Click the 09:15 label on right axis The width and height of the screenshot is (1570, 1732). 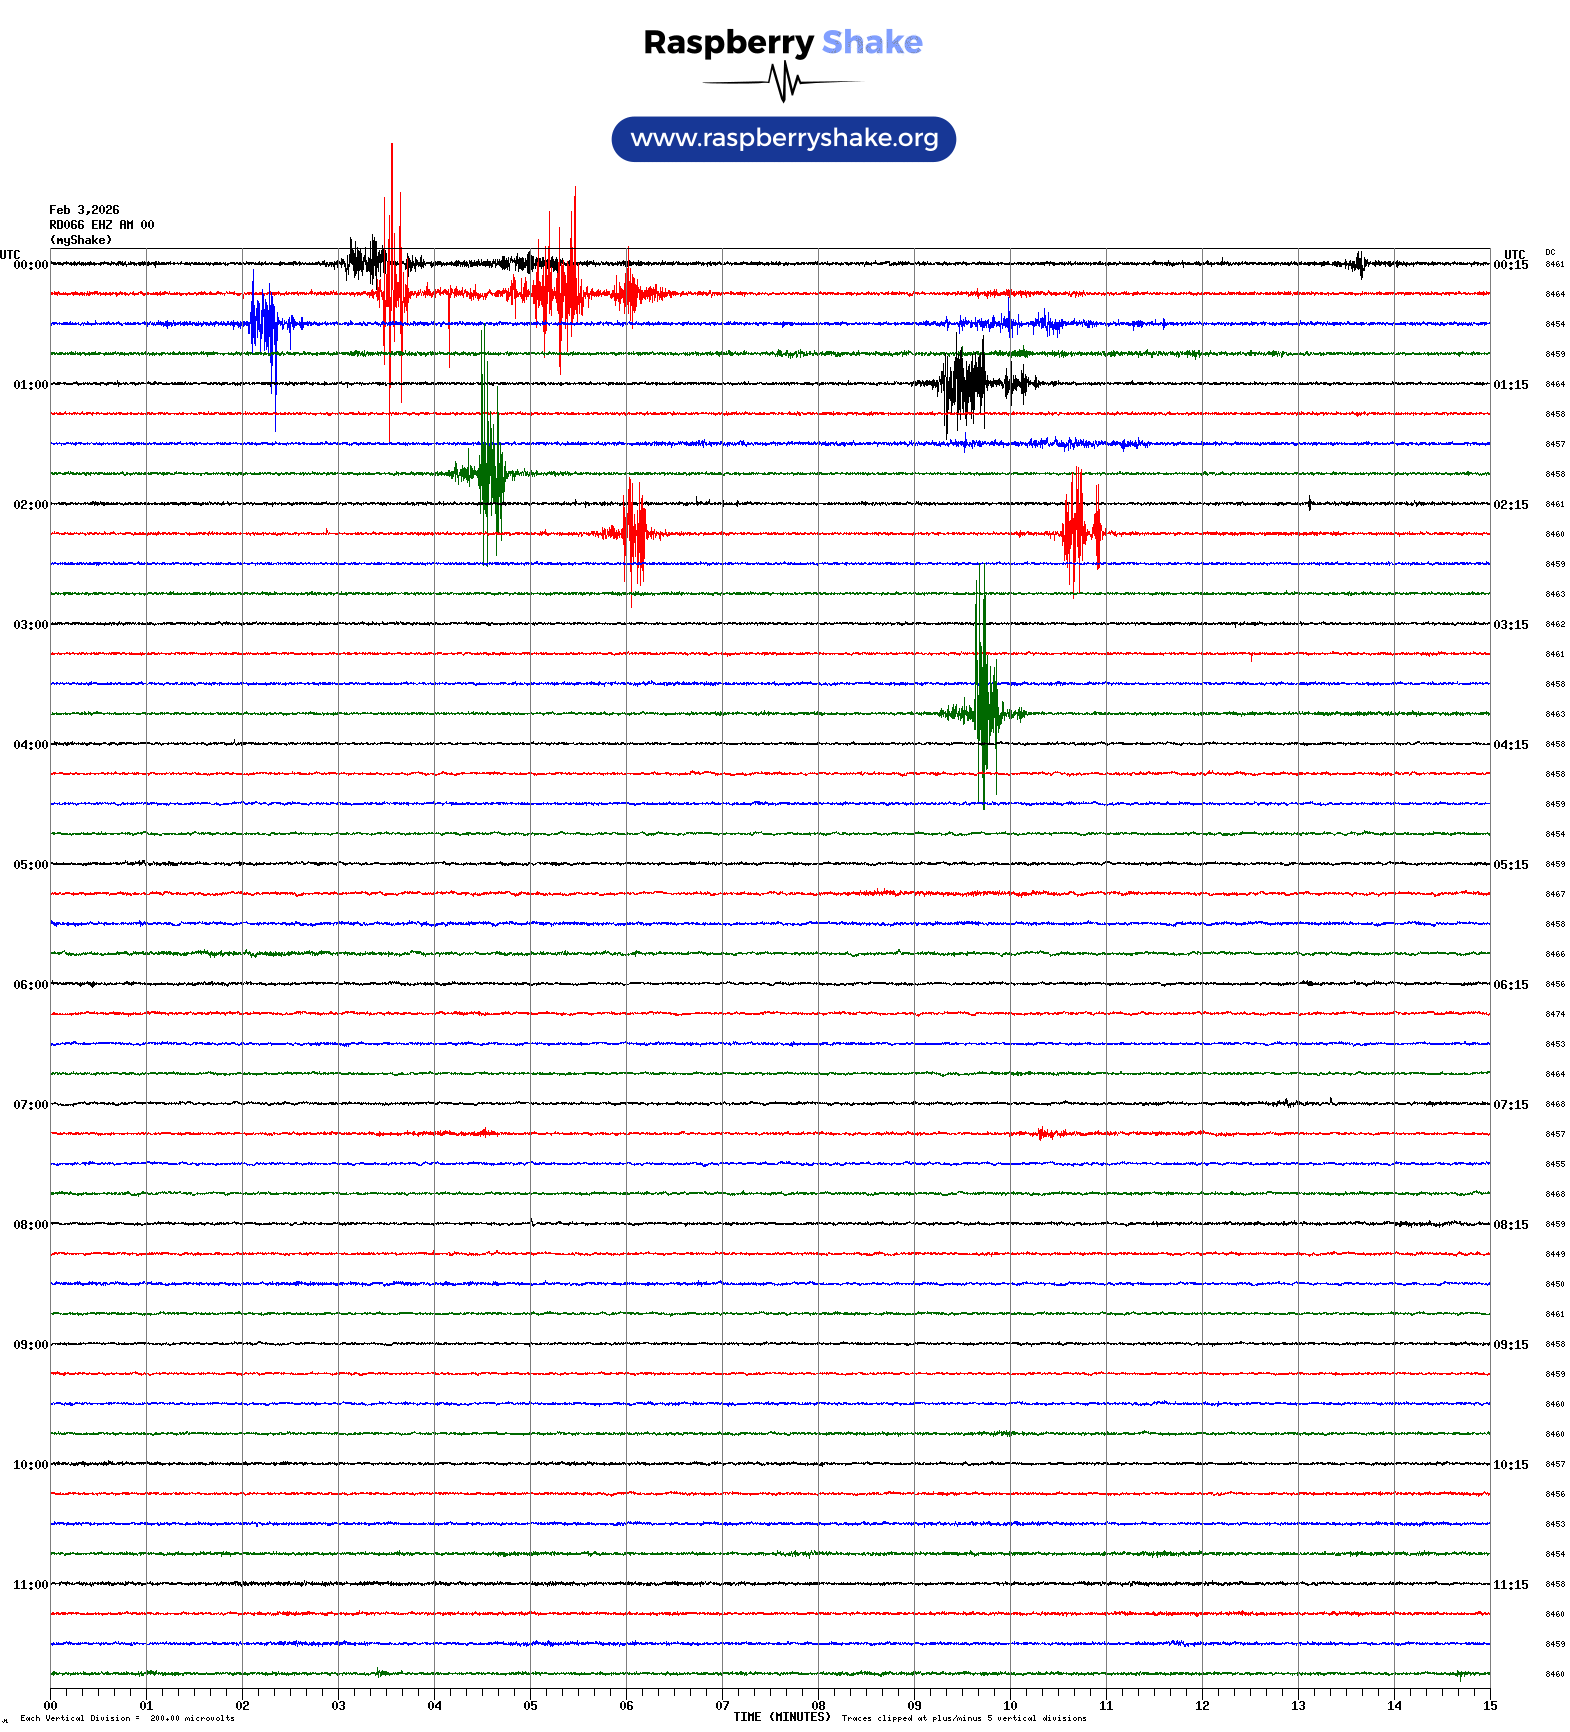tap(1510, 1345)
